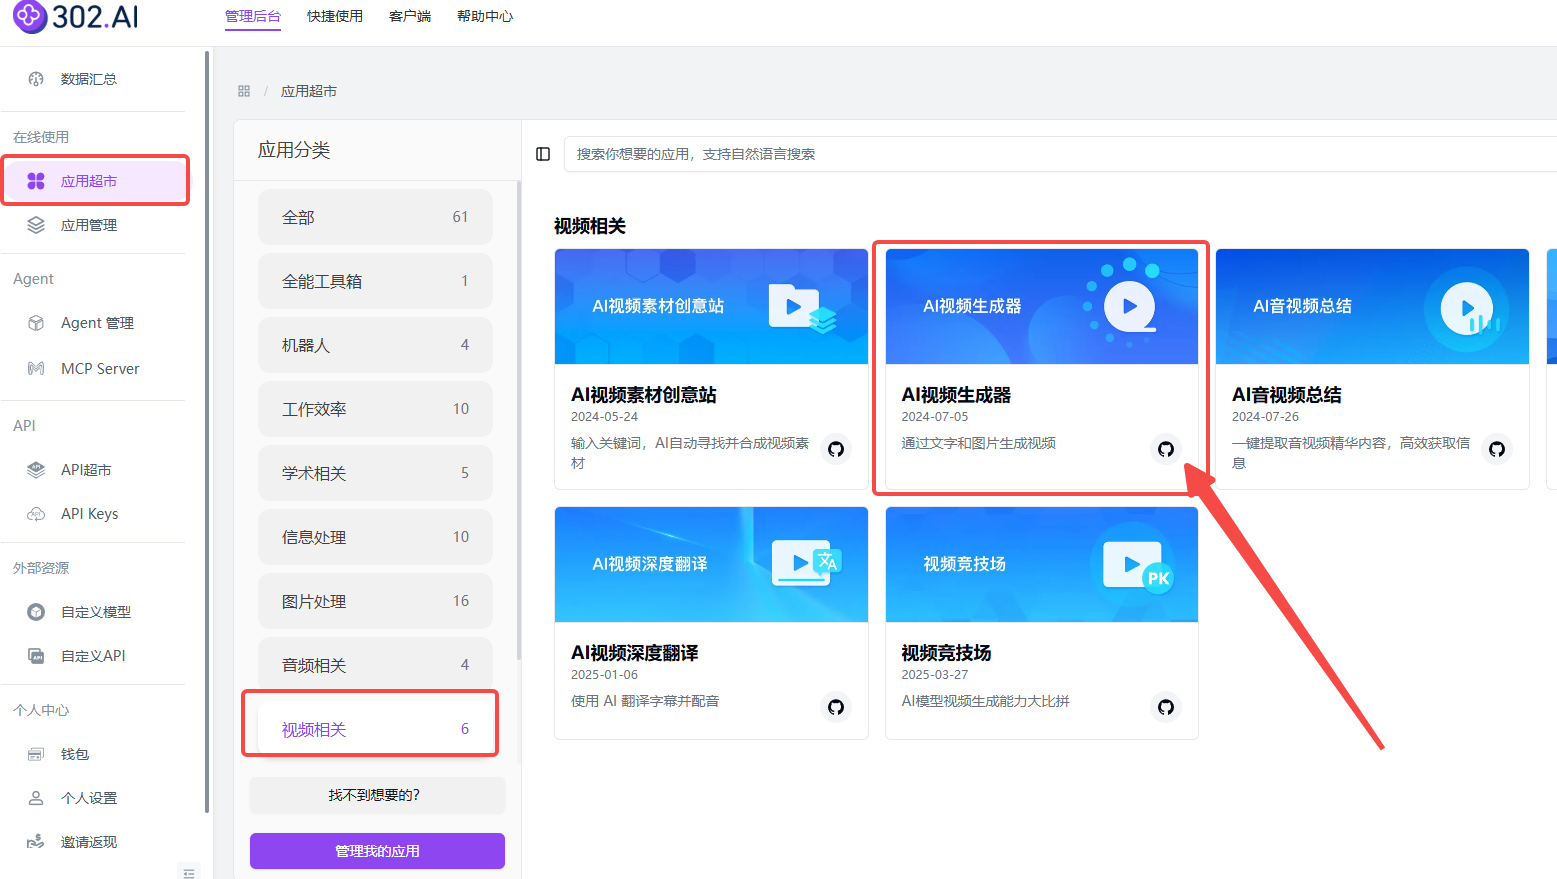Click the 视频相关 section heading
1557x879 pixels.
tap(590, 226)
